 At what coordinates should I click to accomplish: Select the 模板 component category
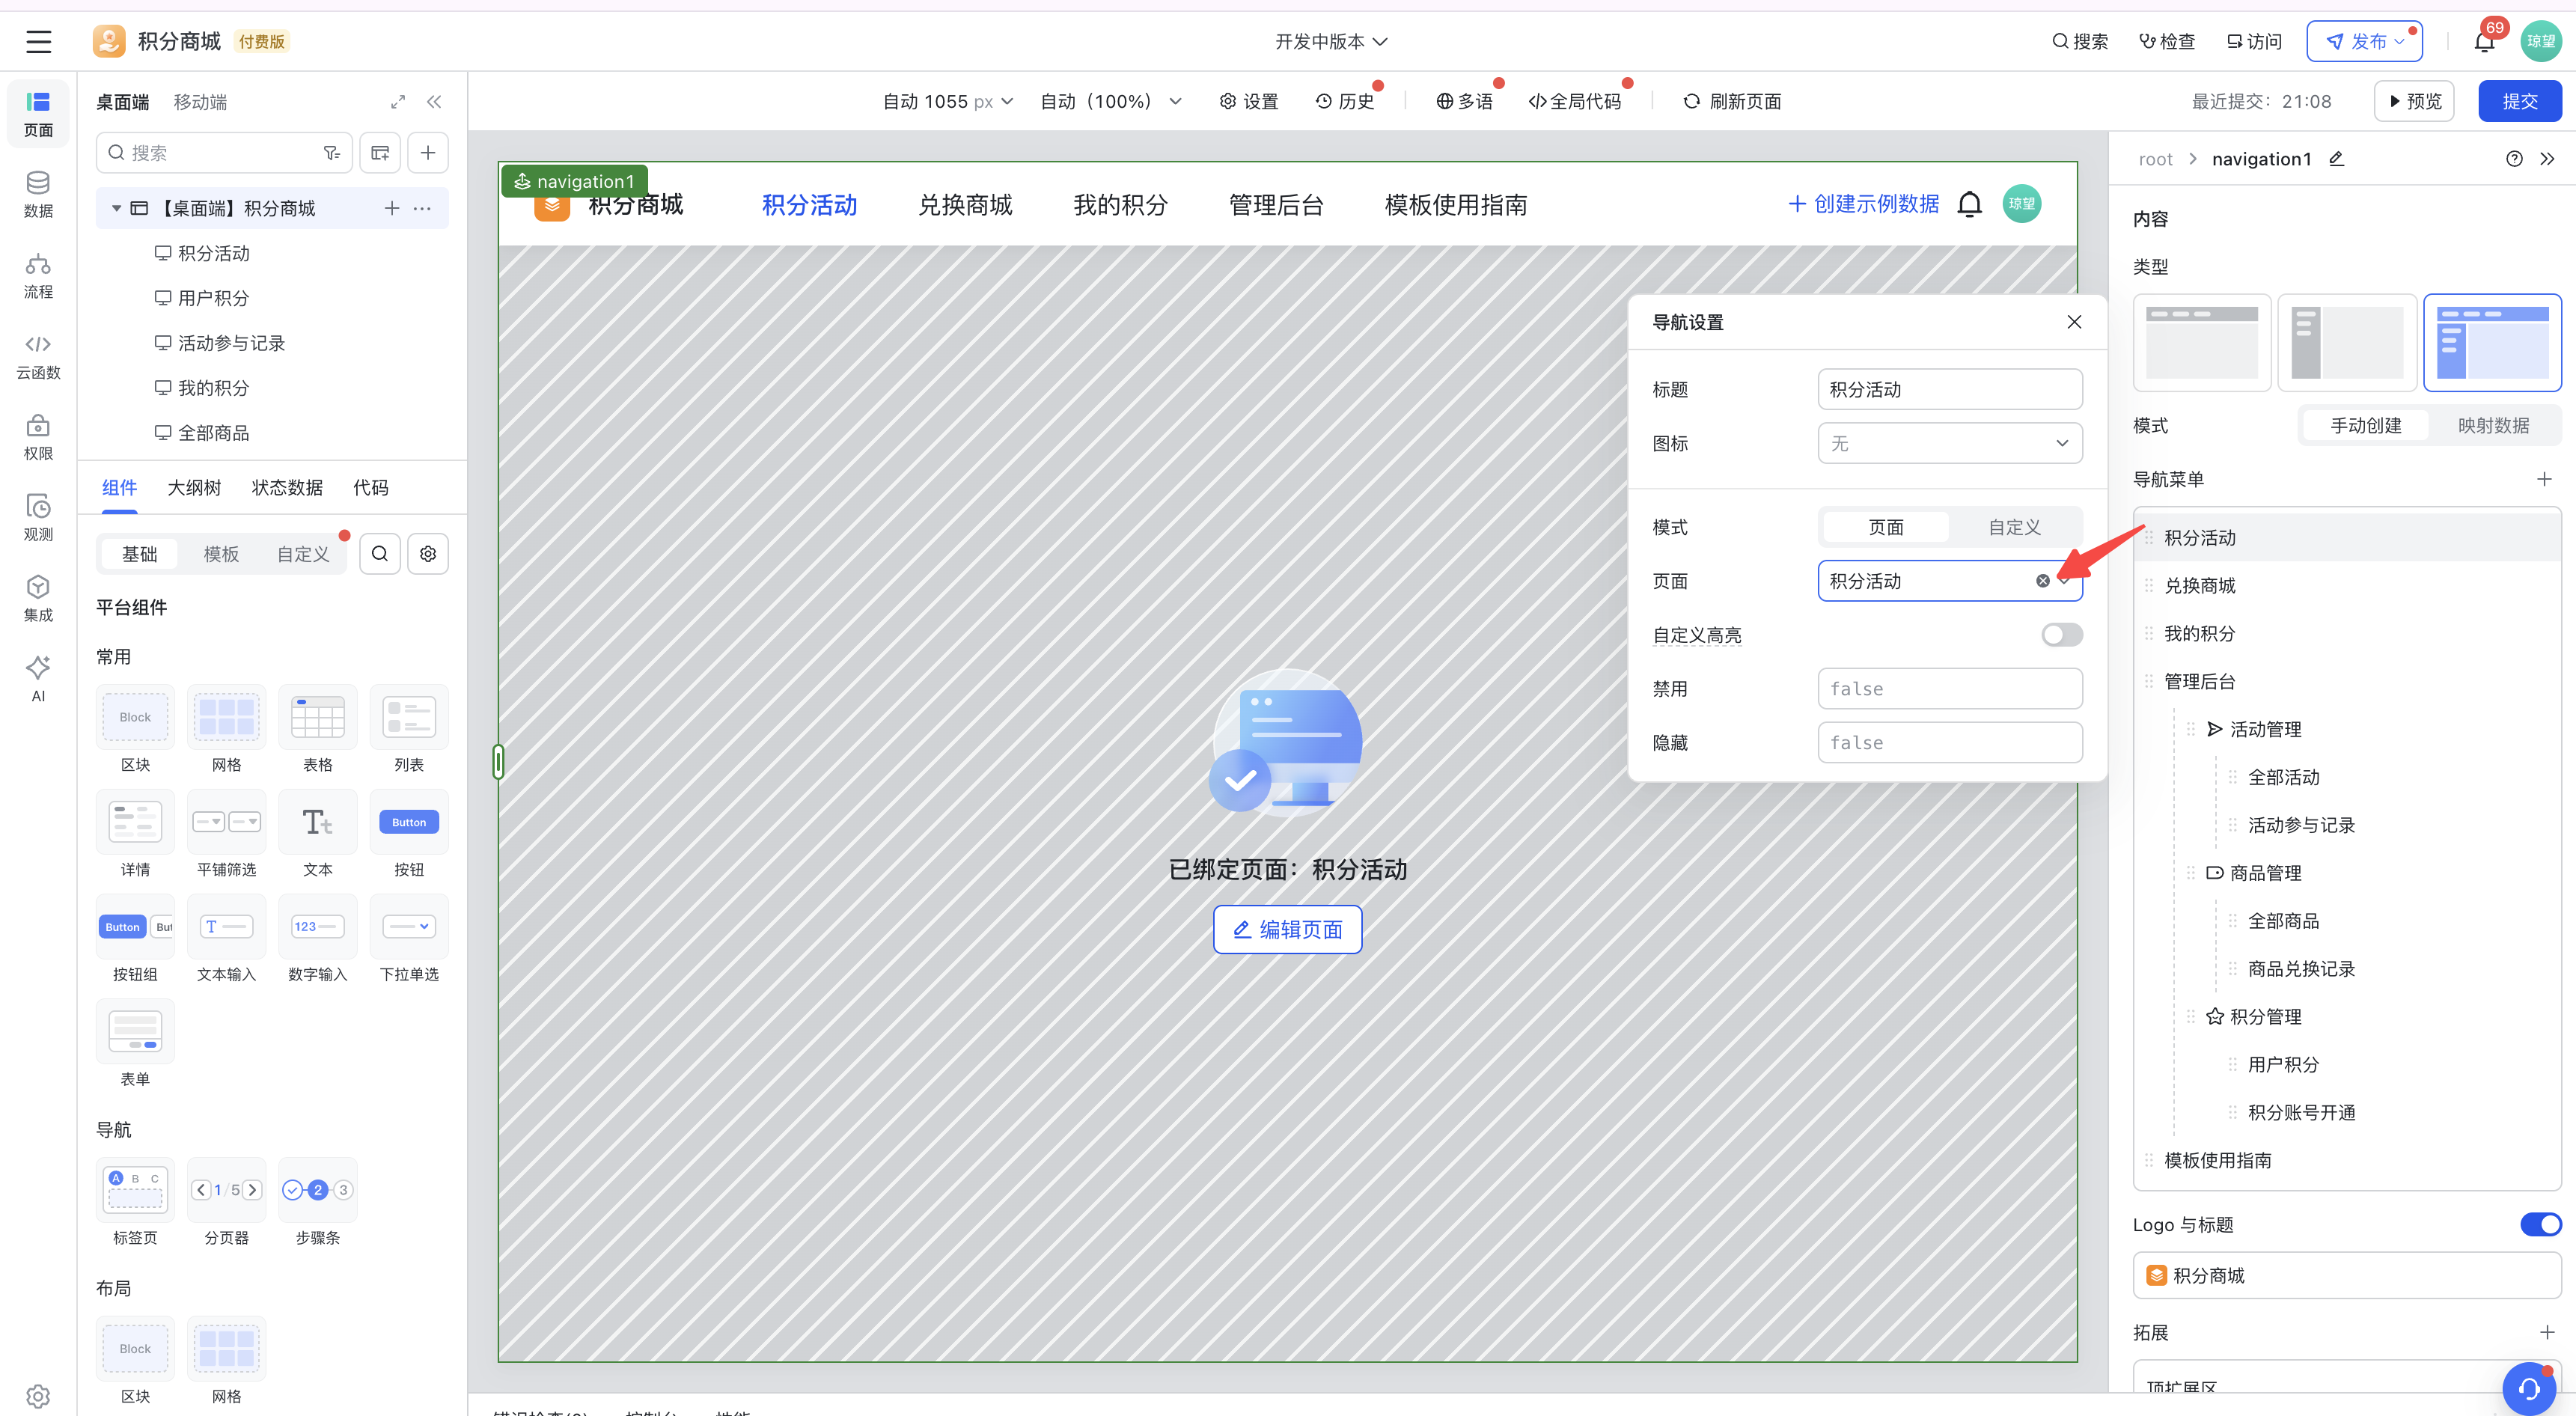221,554
